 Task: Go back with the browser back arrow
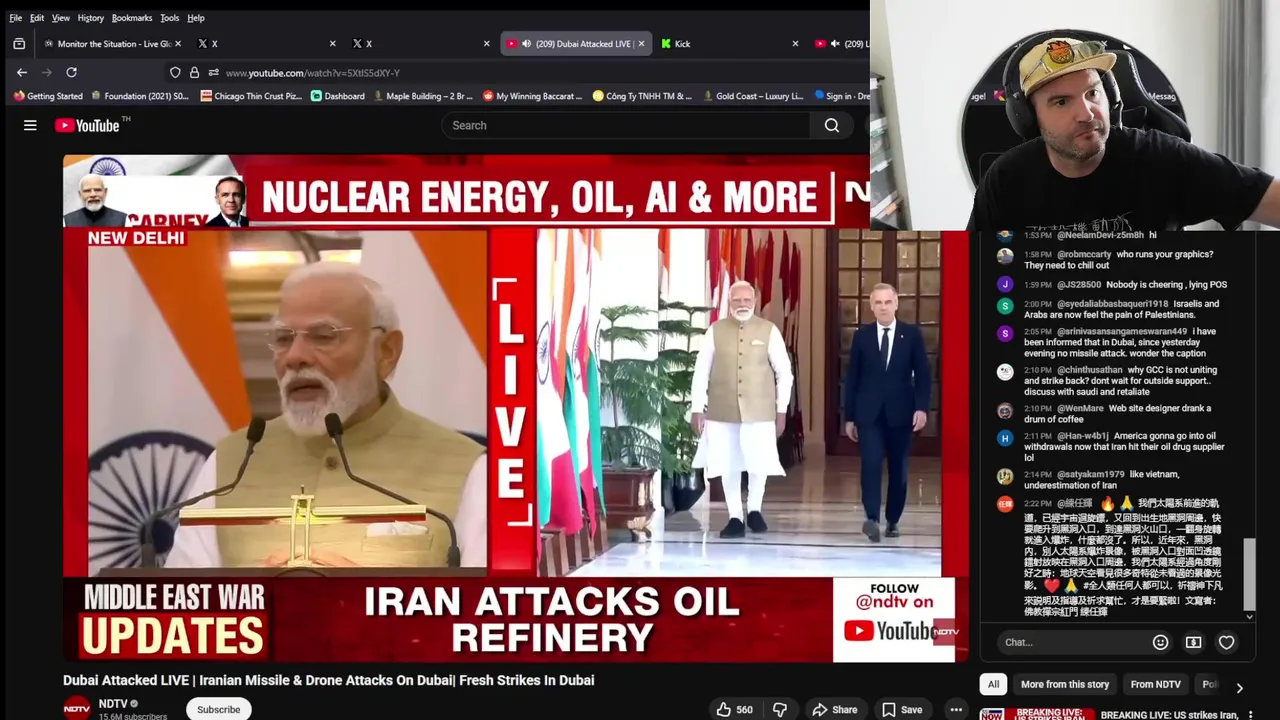[22, 72]
